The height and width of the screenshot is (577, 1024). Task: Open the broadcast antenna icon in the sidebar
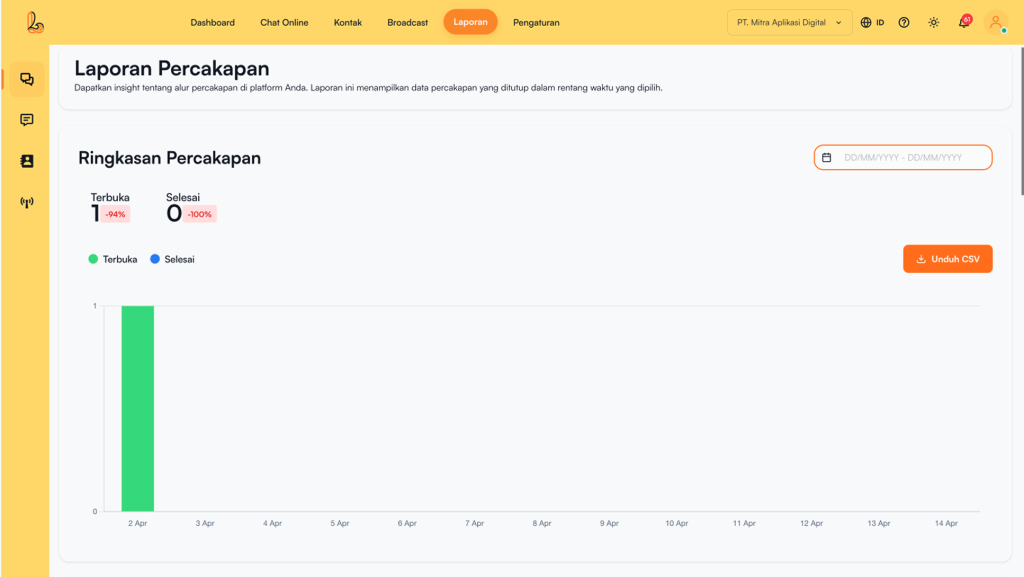coord(27,202)
